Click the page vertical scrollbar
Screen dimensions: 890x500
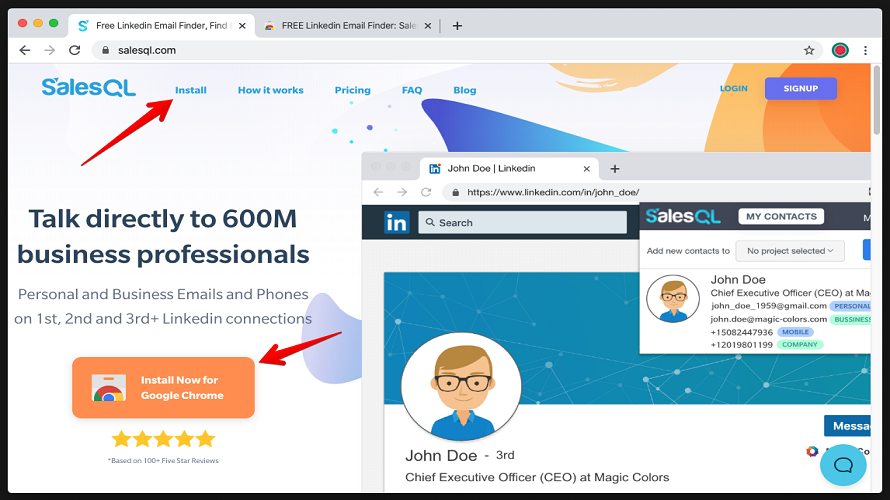point(876,100)
